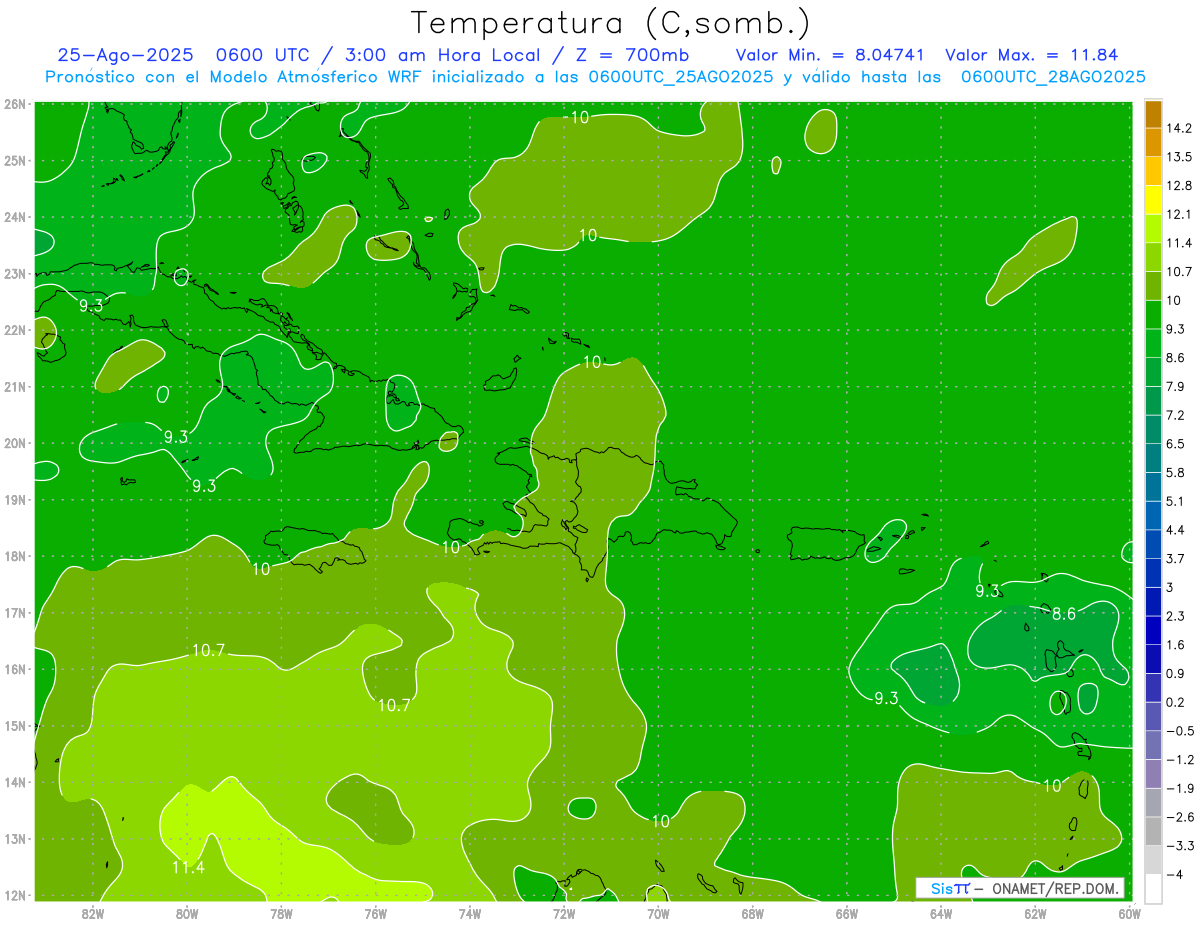Click the "Valor Min. = 8.04741" value
The image size is (1200, 927).
[830, 55]
